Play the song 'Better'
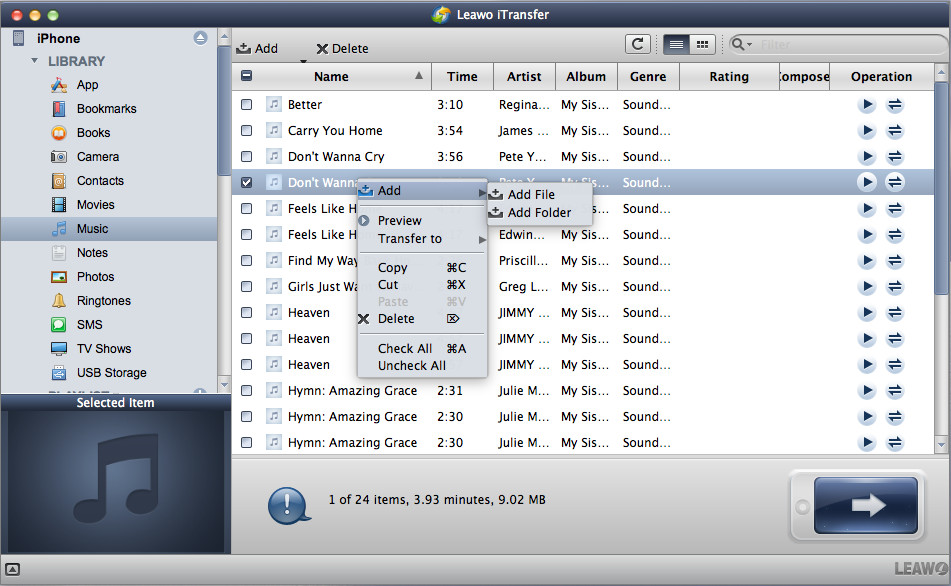The height and width of the screenshot is (586, 951). (x=866, y=105)
